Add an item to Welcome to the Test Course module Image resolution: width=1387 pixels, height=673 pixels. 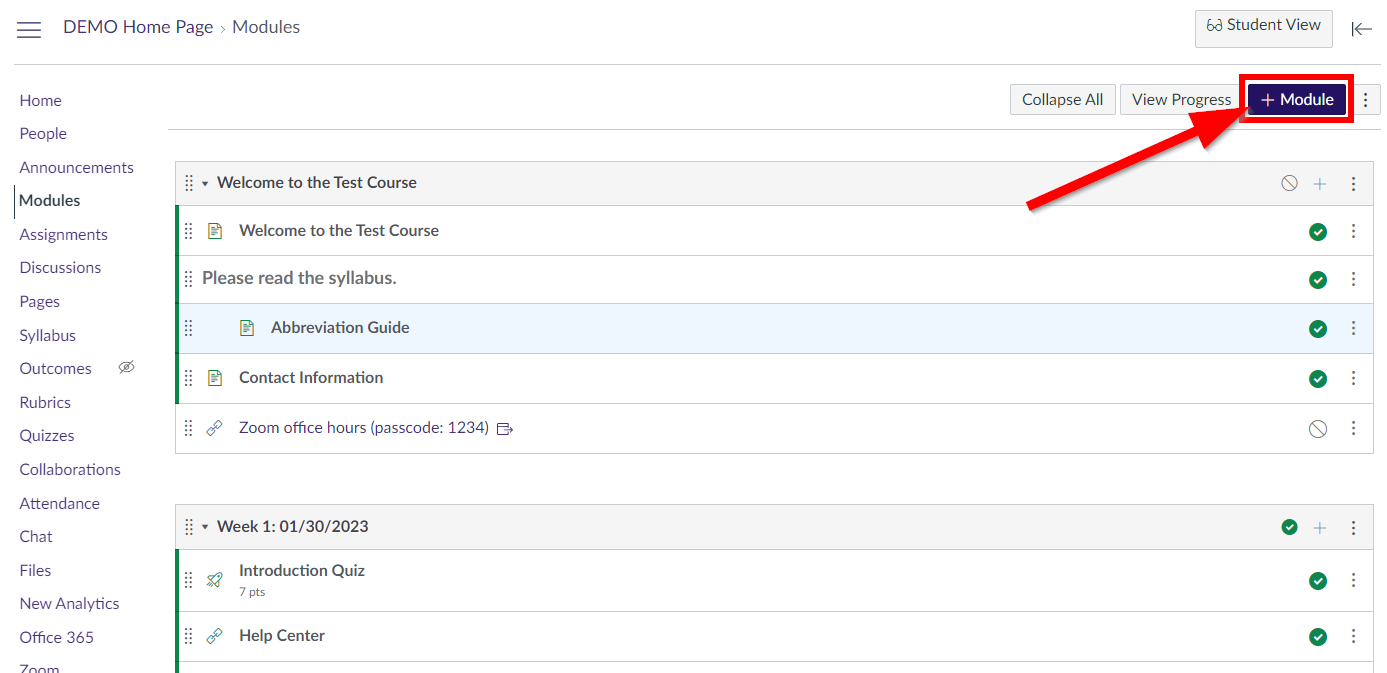coord(1320,184)
